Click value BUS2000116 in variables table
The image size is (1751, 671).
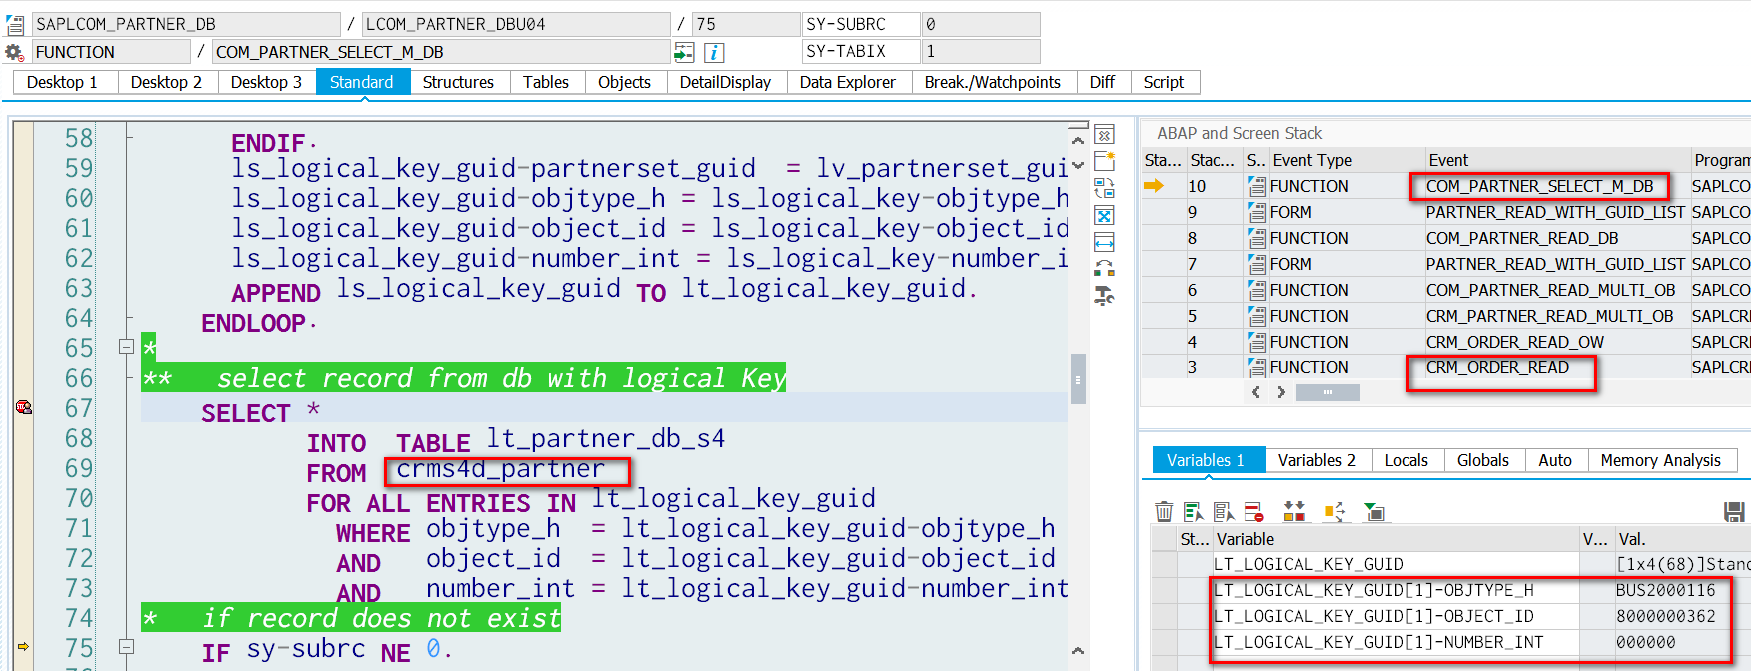[1665, 590]
